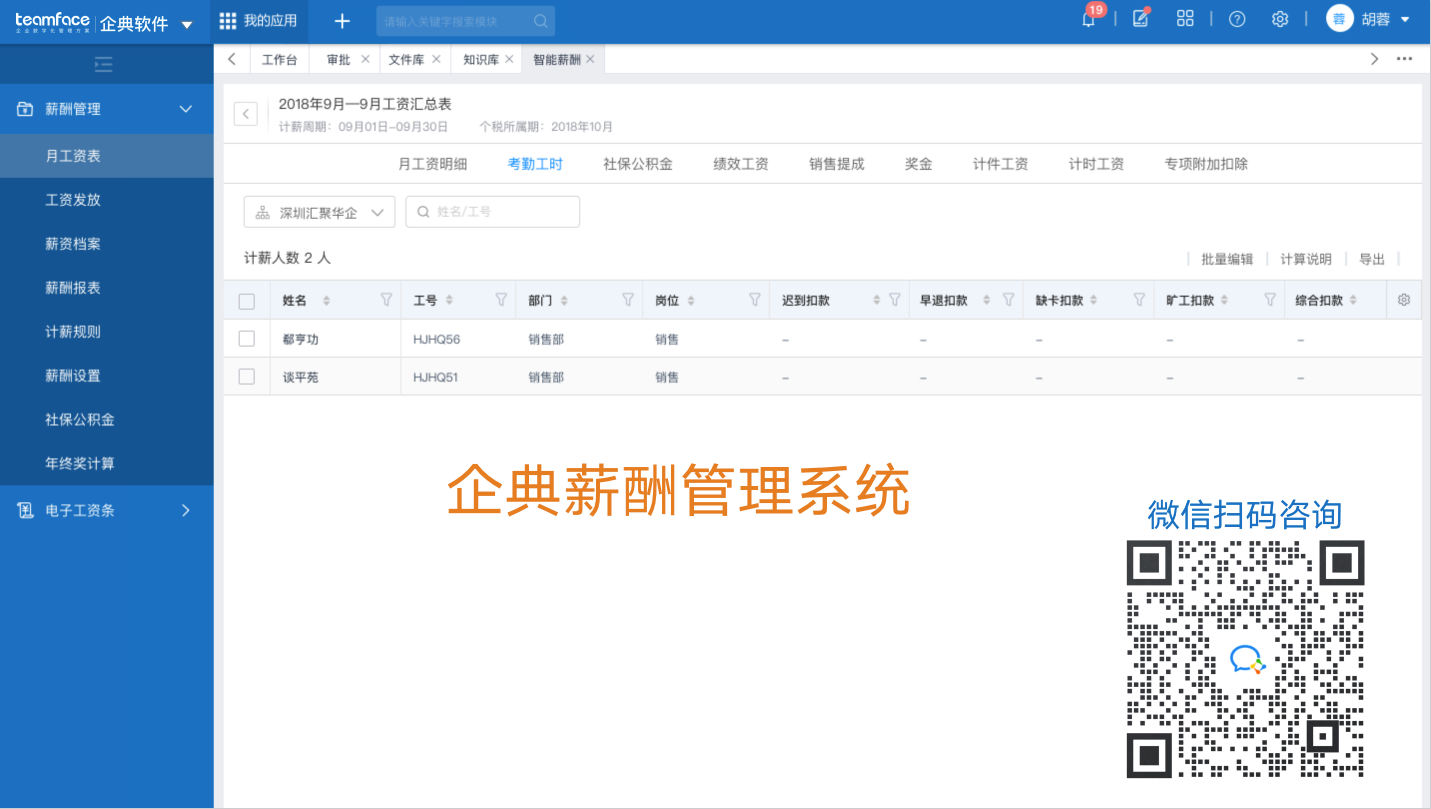The height and width of the screenshot is (809, 1431).
Task: Open the 胡蓉 user account dropdown
Action: [1368, 19]
